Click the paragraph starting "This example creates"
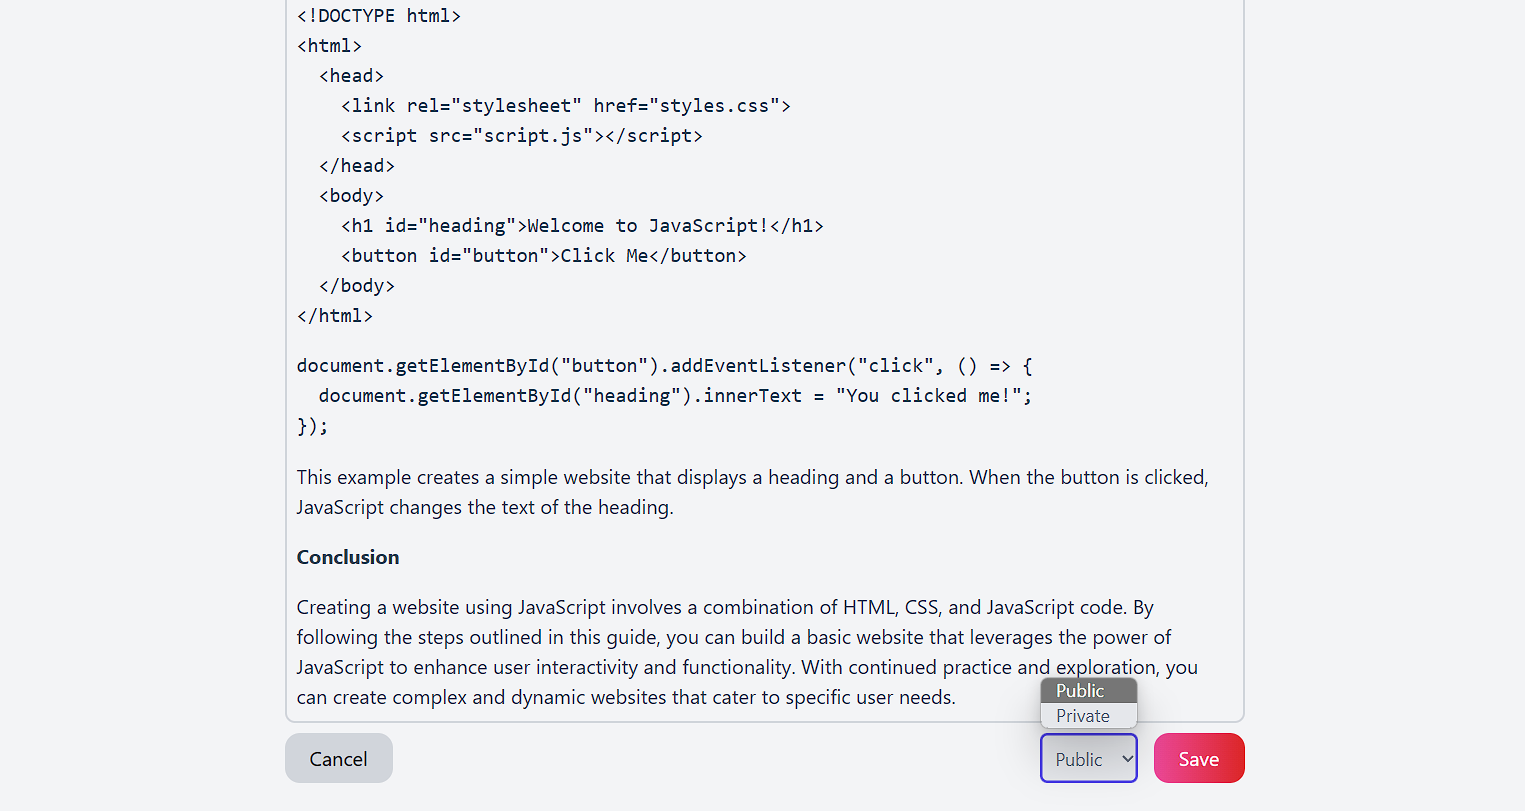The image size is (1525, 811). click(753, 492)
